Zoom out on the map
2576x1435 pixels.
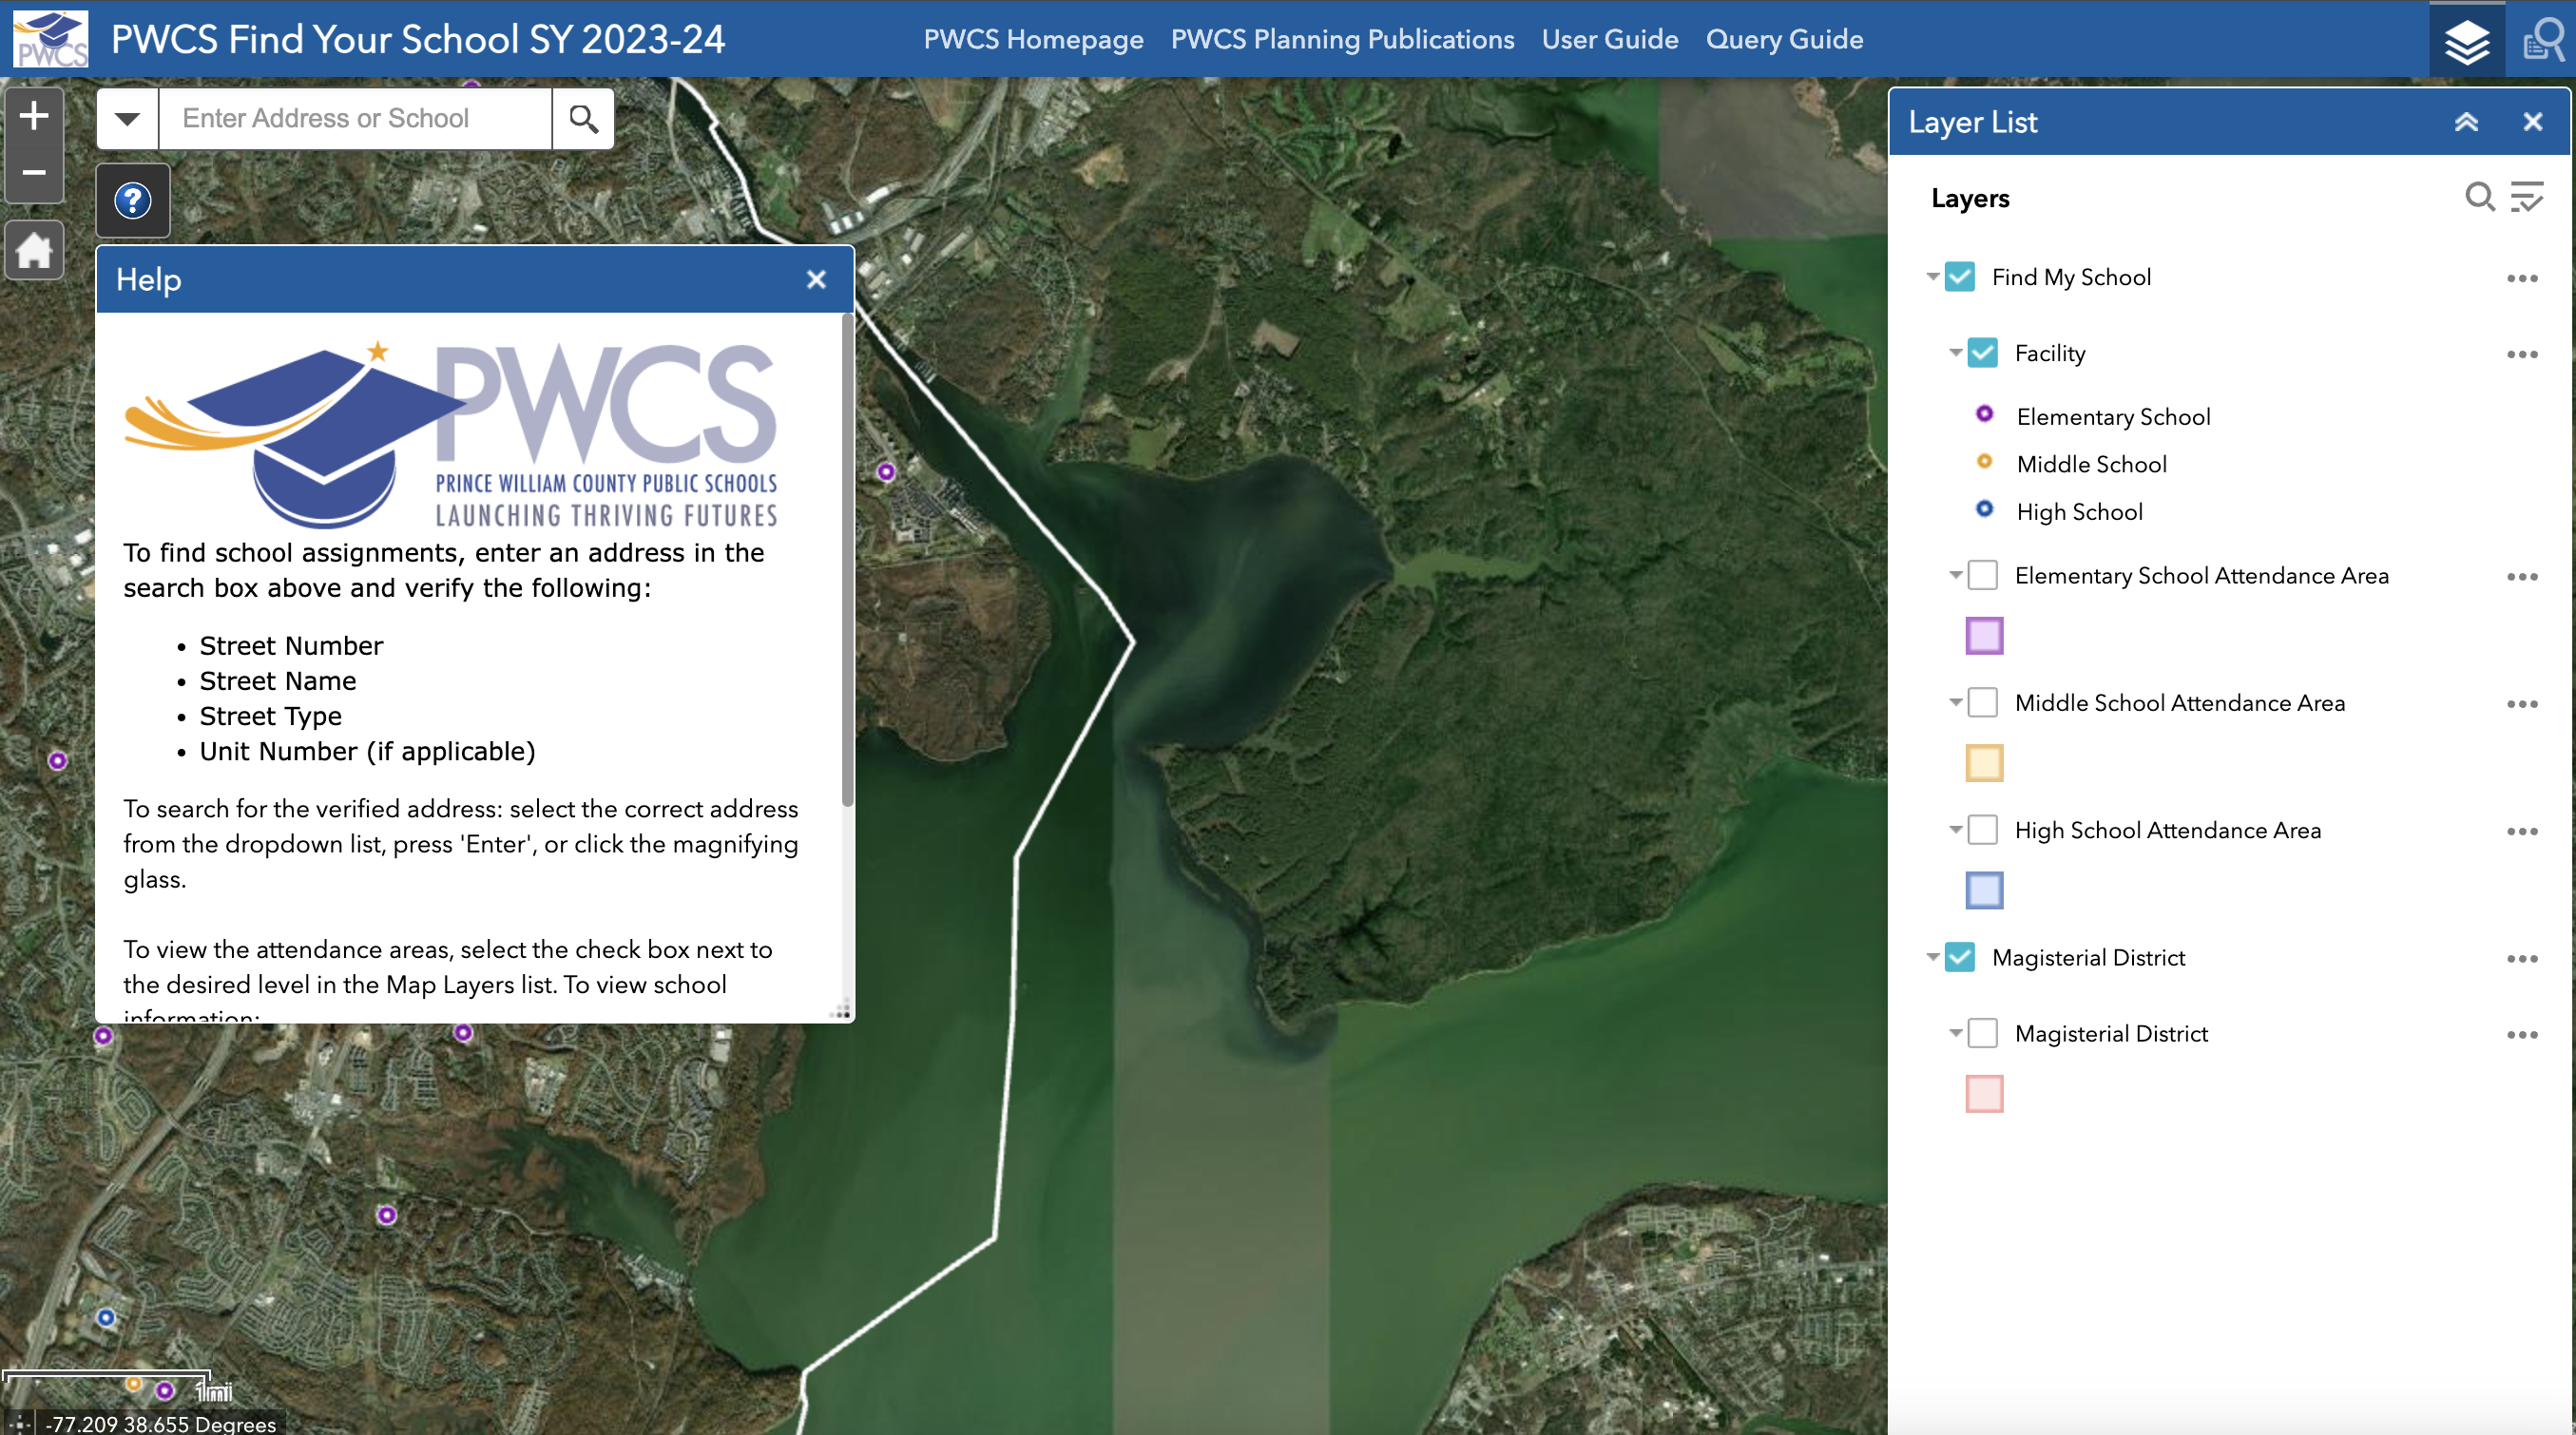click(34, 173)
